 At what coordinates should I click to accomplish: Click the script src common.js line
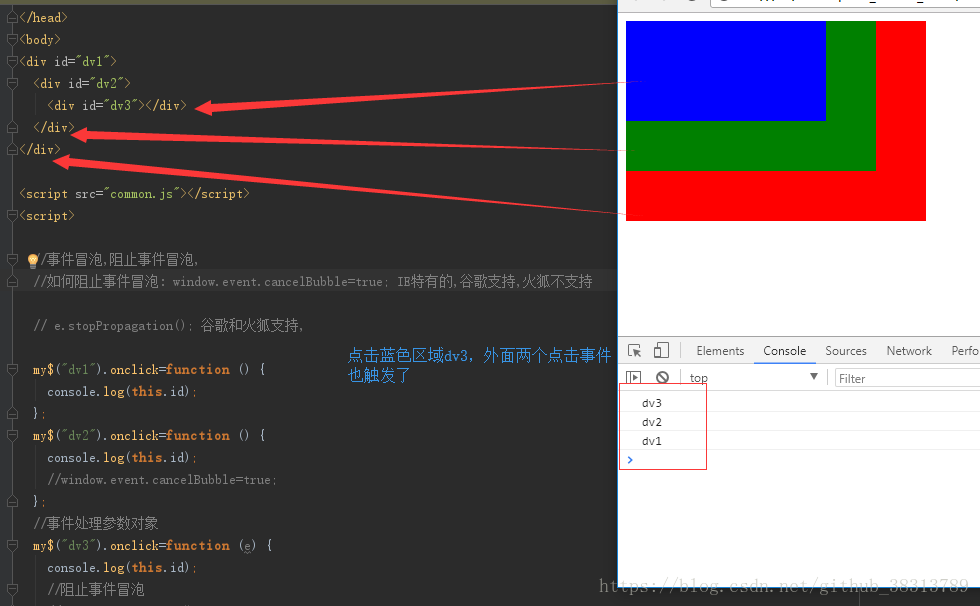[134, 194]
